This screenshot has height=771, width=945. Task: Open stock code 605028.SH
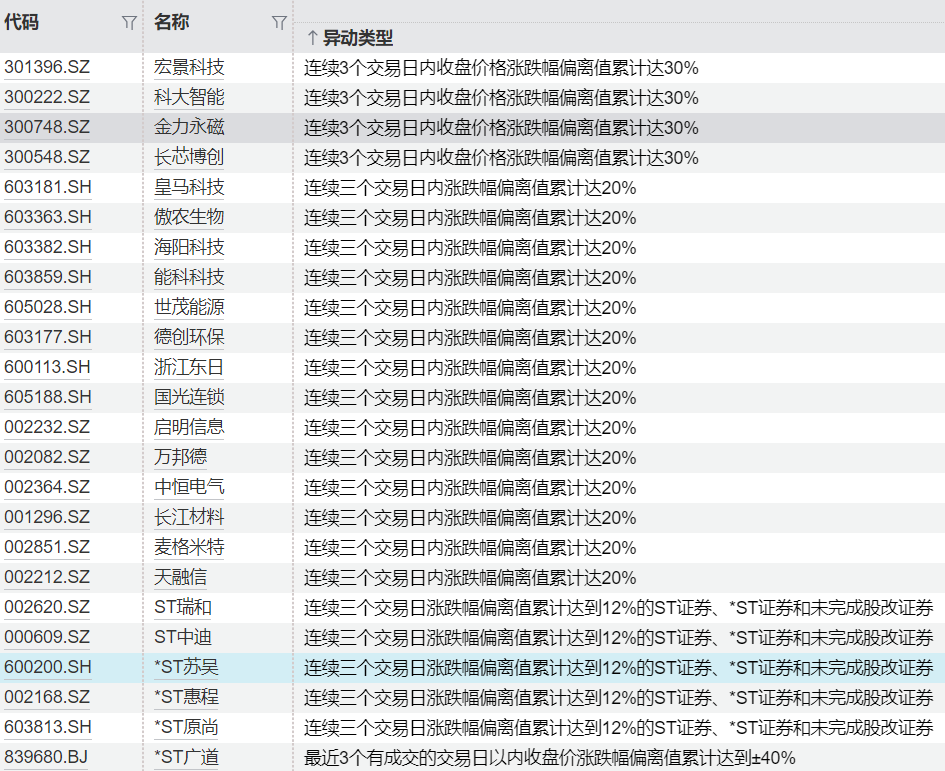tap(48, 307)
